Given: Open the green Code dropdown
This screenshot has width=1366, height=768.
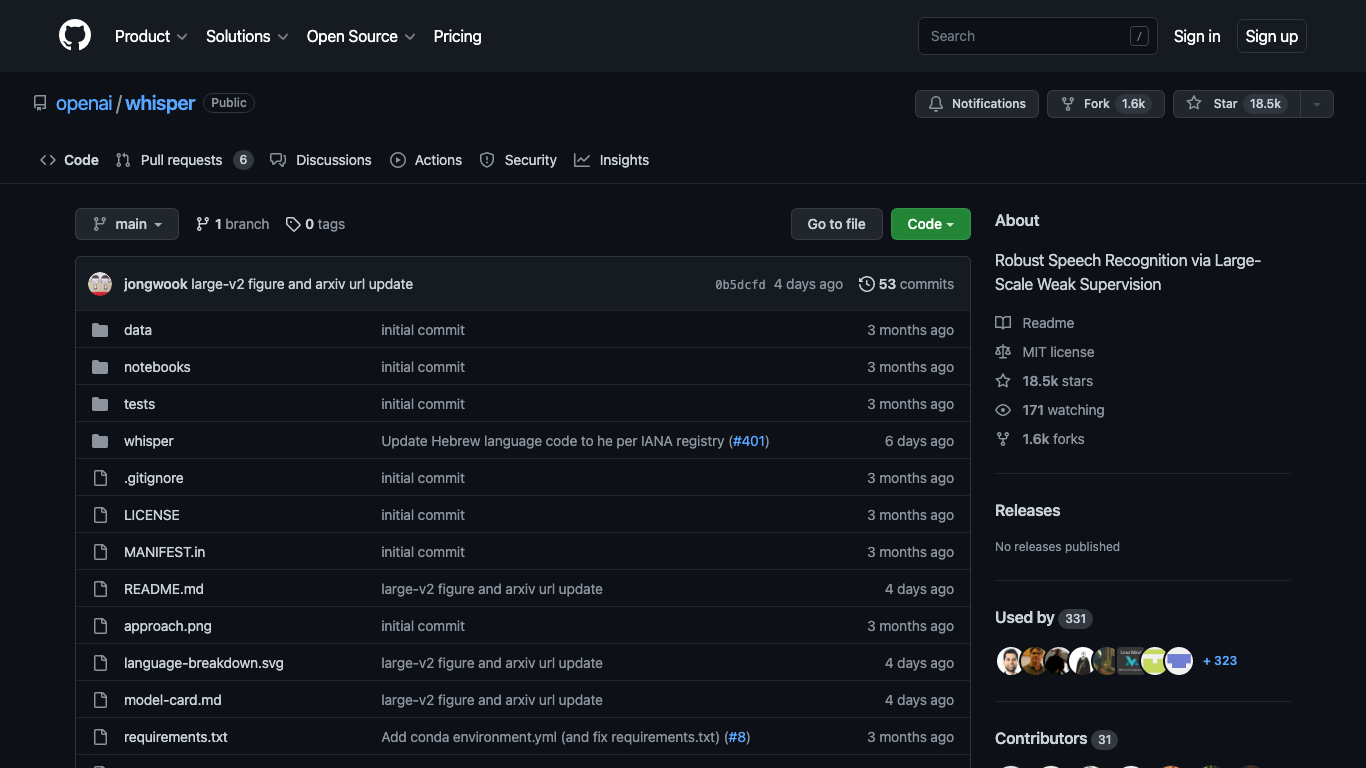Looking at the screenshot, I should click(930, 224).
